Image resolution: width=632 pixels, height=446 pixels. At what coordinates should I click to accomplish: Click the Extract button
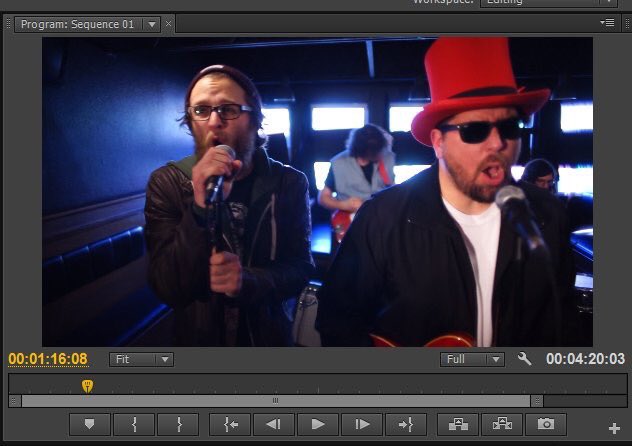[x=502, y=424]
